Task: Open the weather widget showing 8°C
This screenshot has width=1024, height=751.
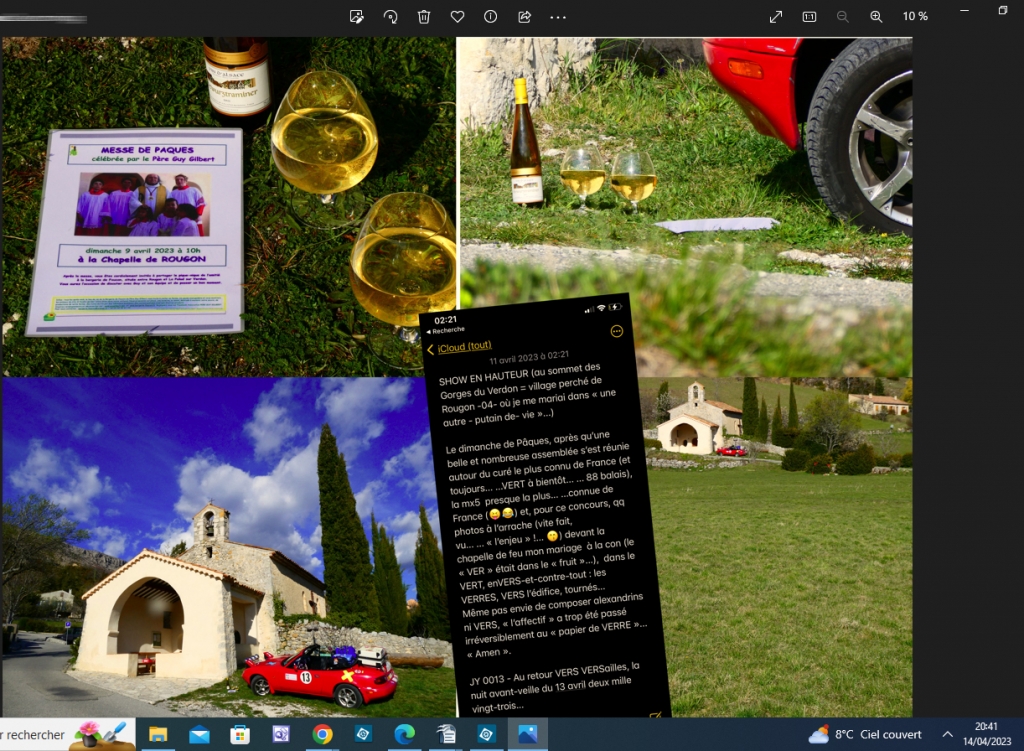Action: (865, 735)
